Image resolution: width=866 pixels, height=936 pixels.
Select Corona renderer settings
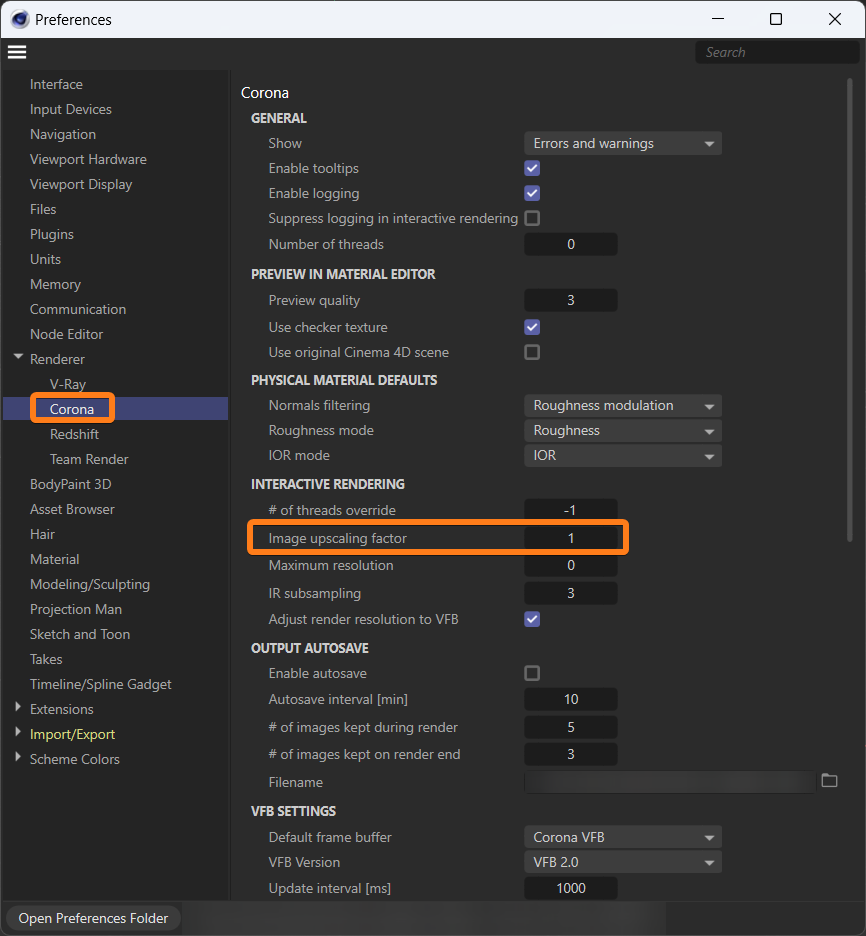click(x=72, y=410)
